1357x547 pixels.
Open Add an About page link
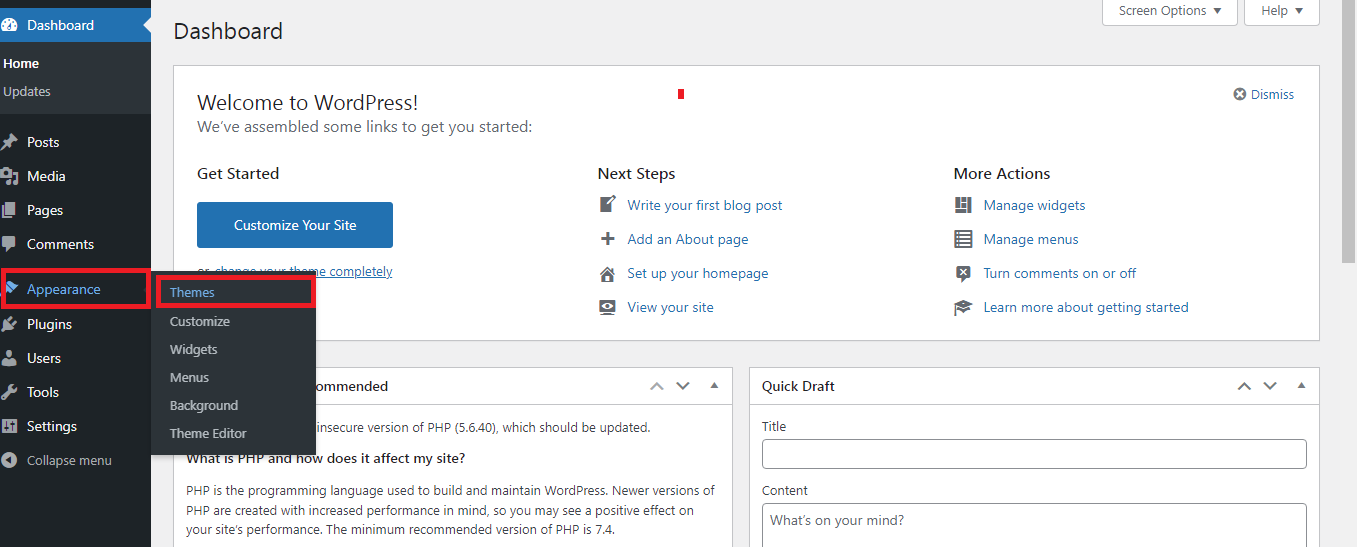688,239
